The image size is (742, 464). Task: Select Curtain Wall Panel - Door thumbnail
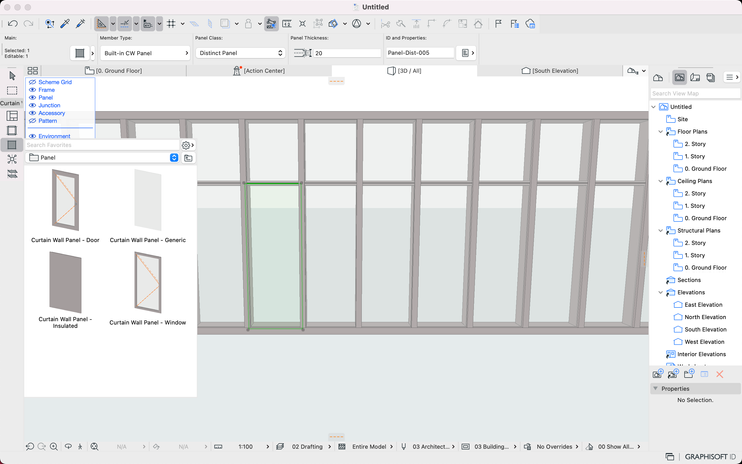(x=65, y=200)
